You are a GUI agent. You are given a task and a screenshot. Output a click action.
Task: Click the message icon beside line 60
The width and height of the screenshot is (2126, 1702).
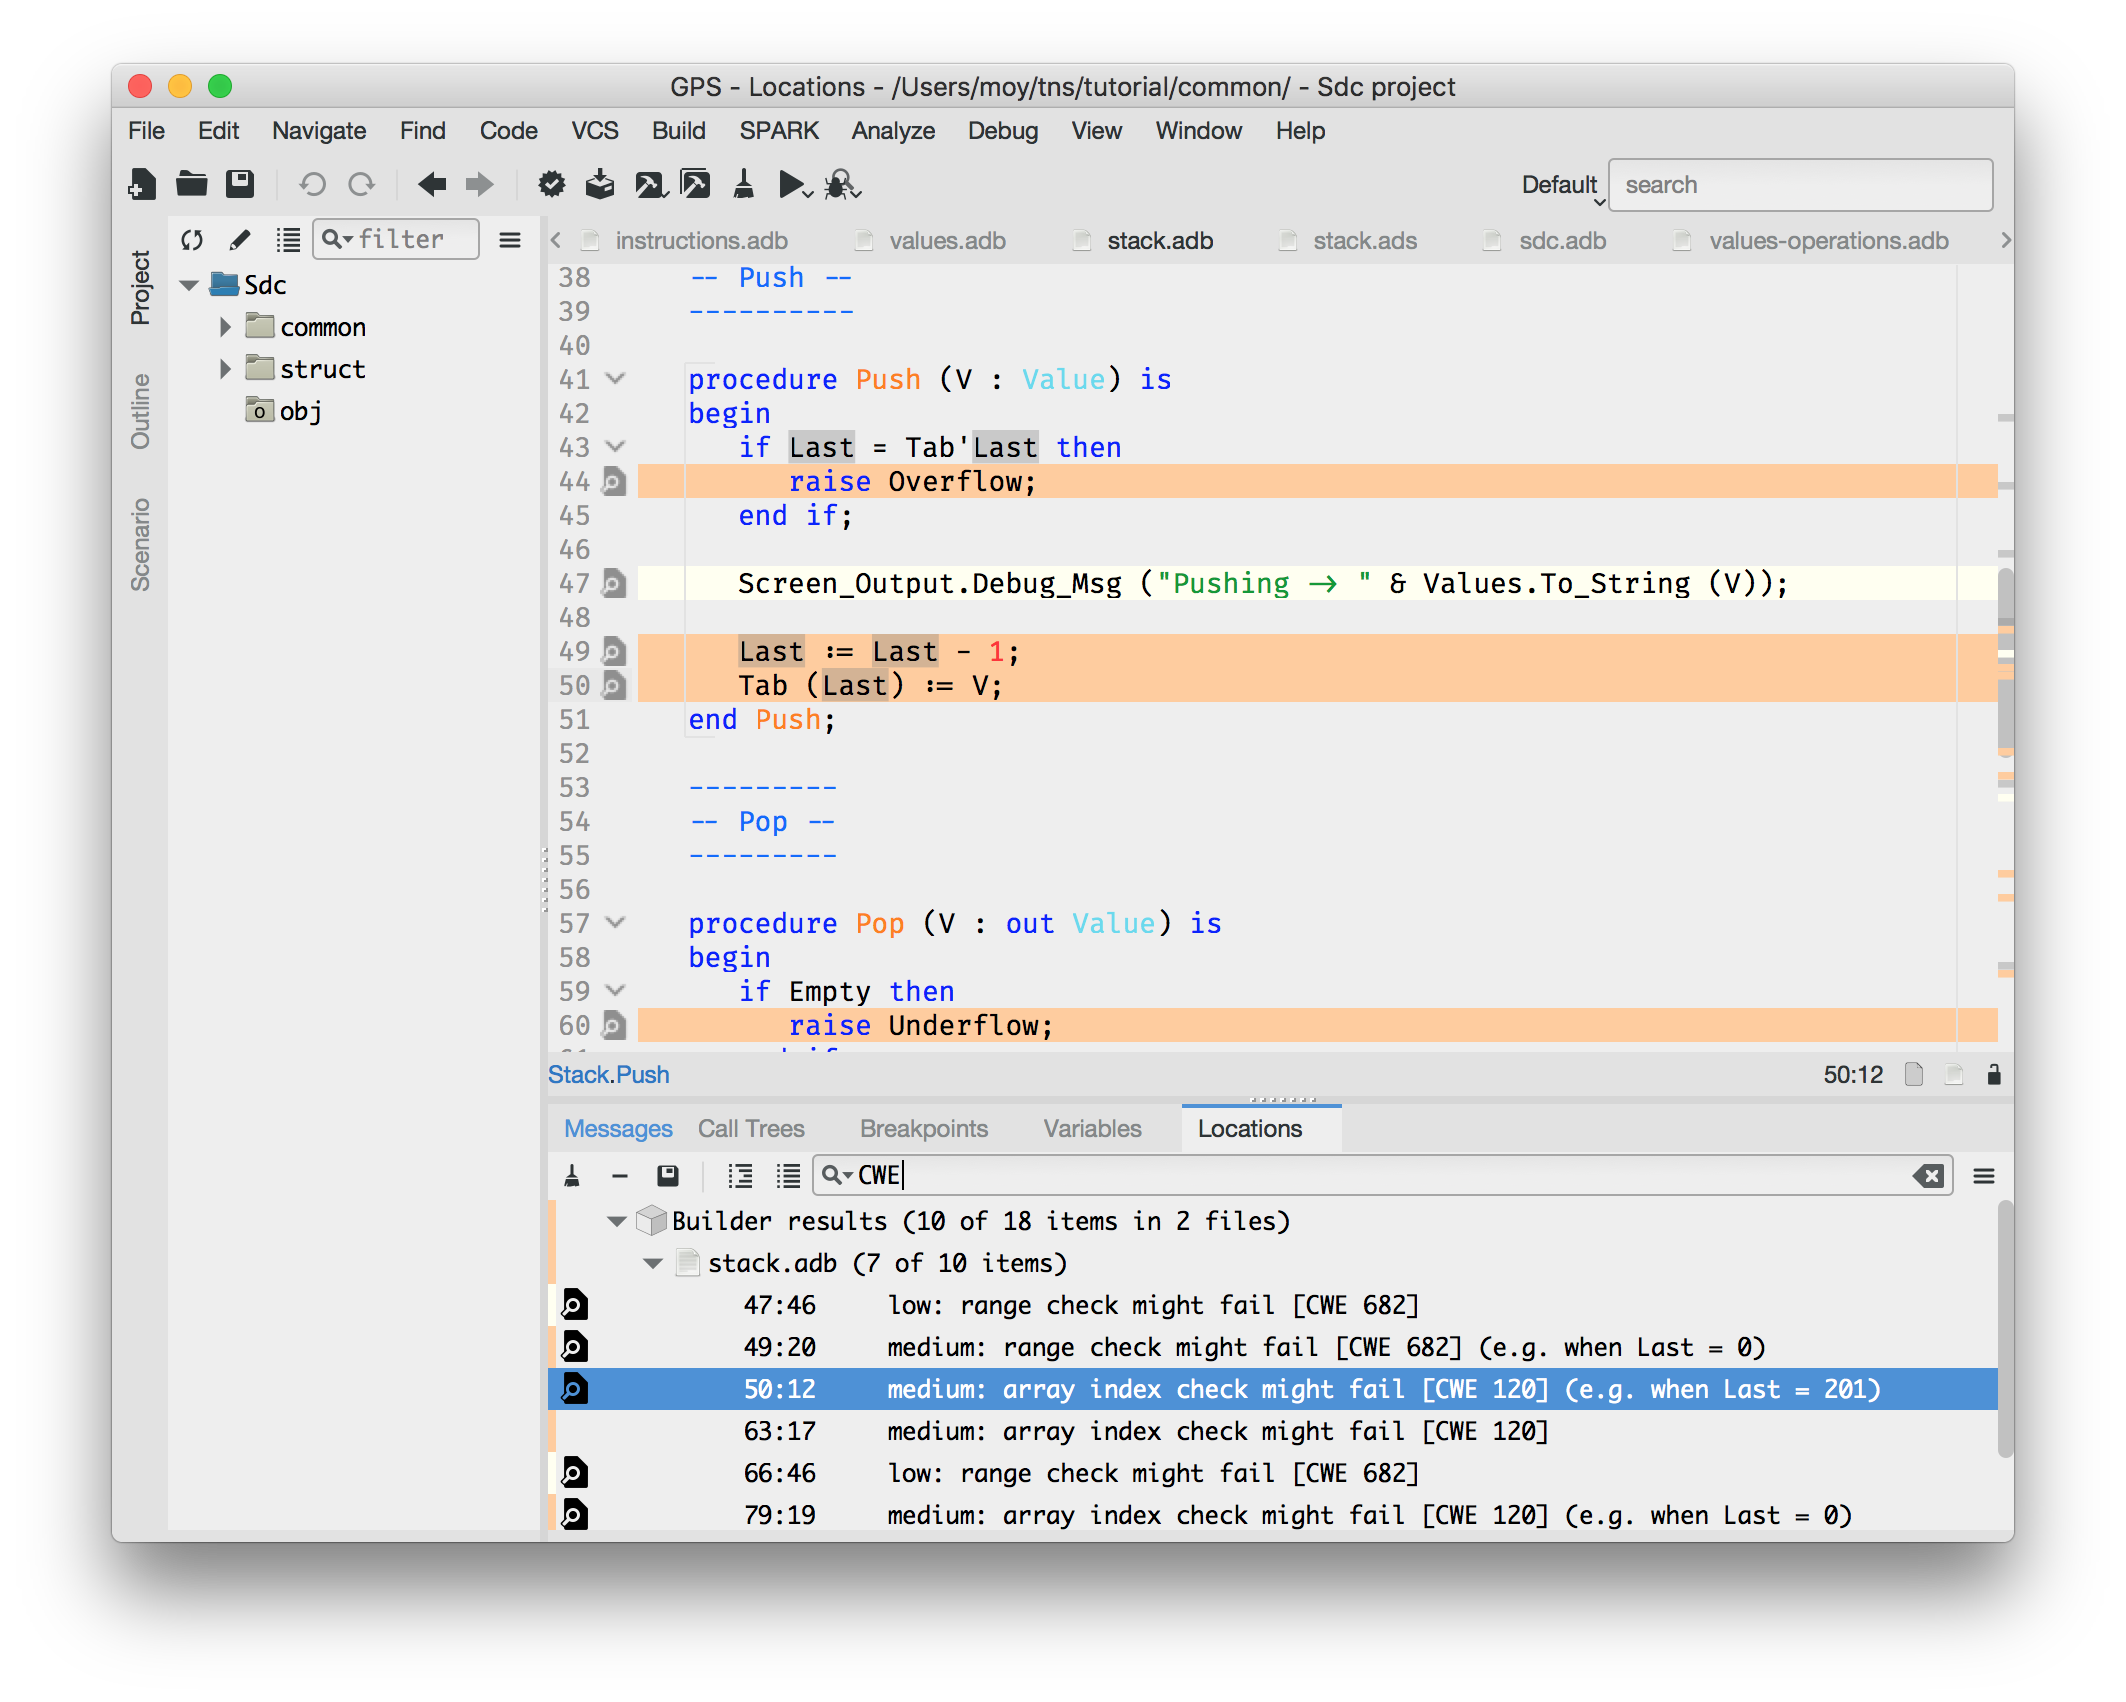[614, 1026]
